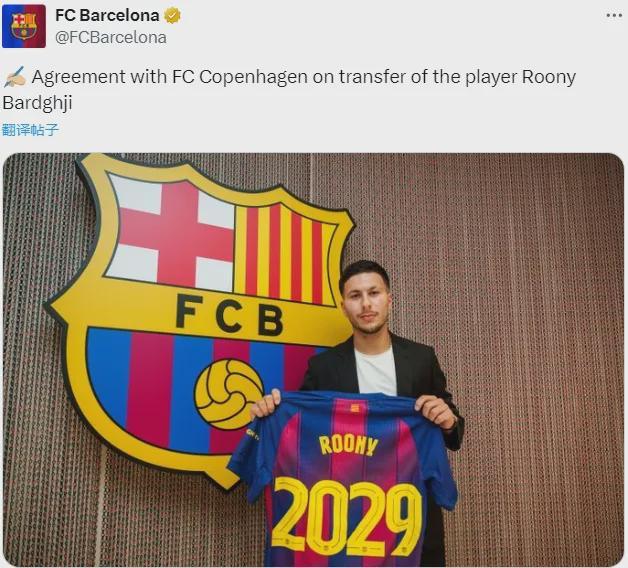The image size is (628, 568).
Task: Click the ROONY name on the jersey
Action: (348, 445)
